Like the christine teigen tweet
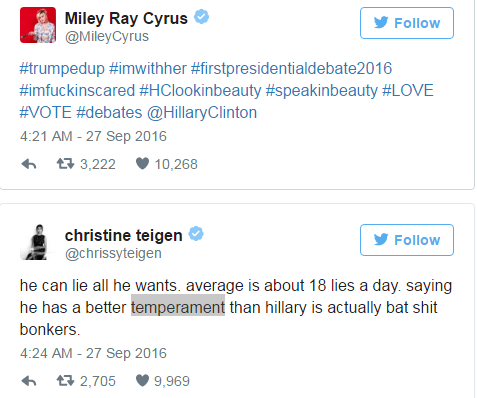Viewport: 477px width, 398px height. point(142,380)
